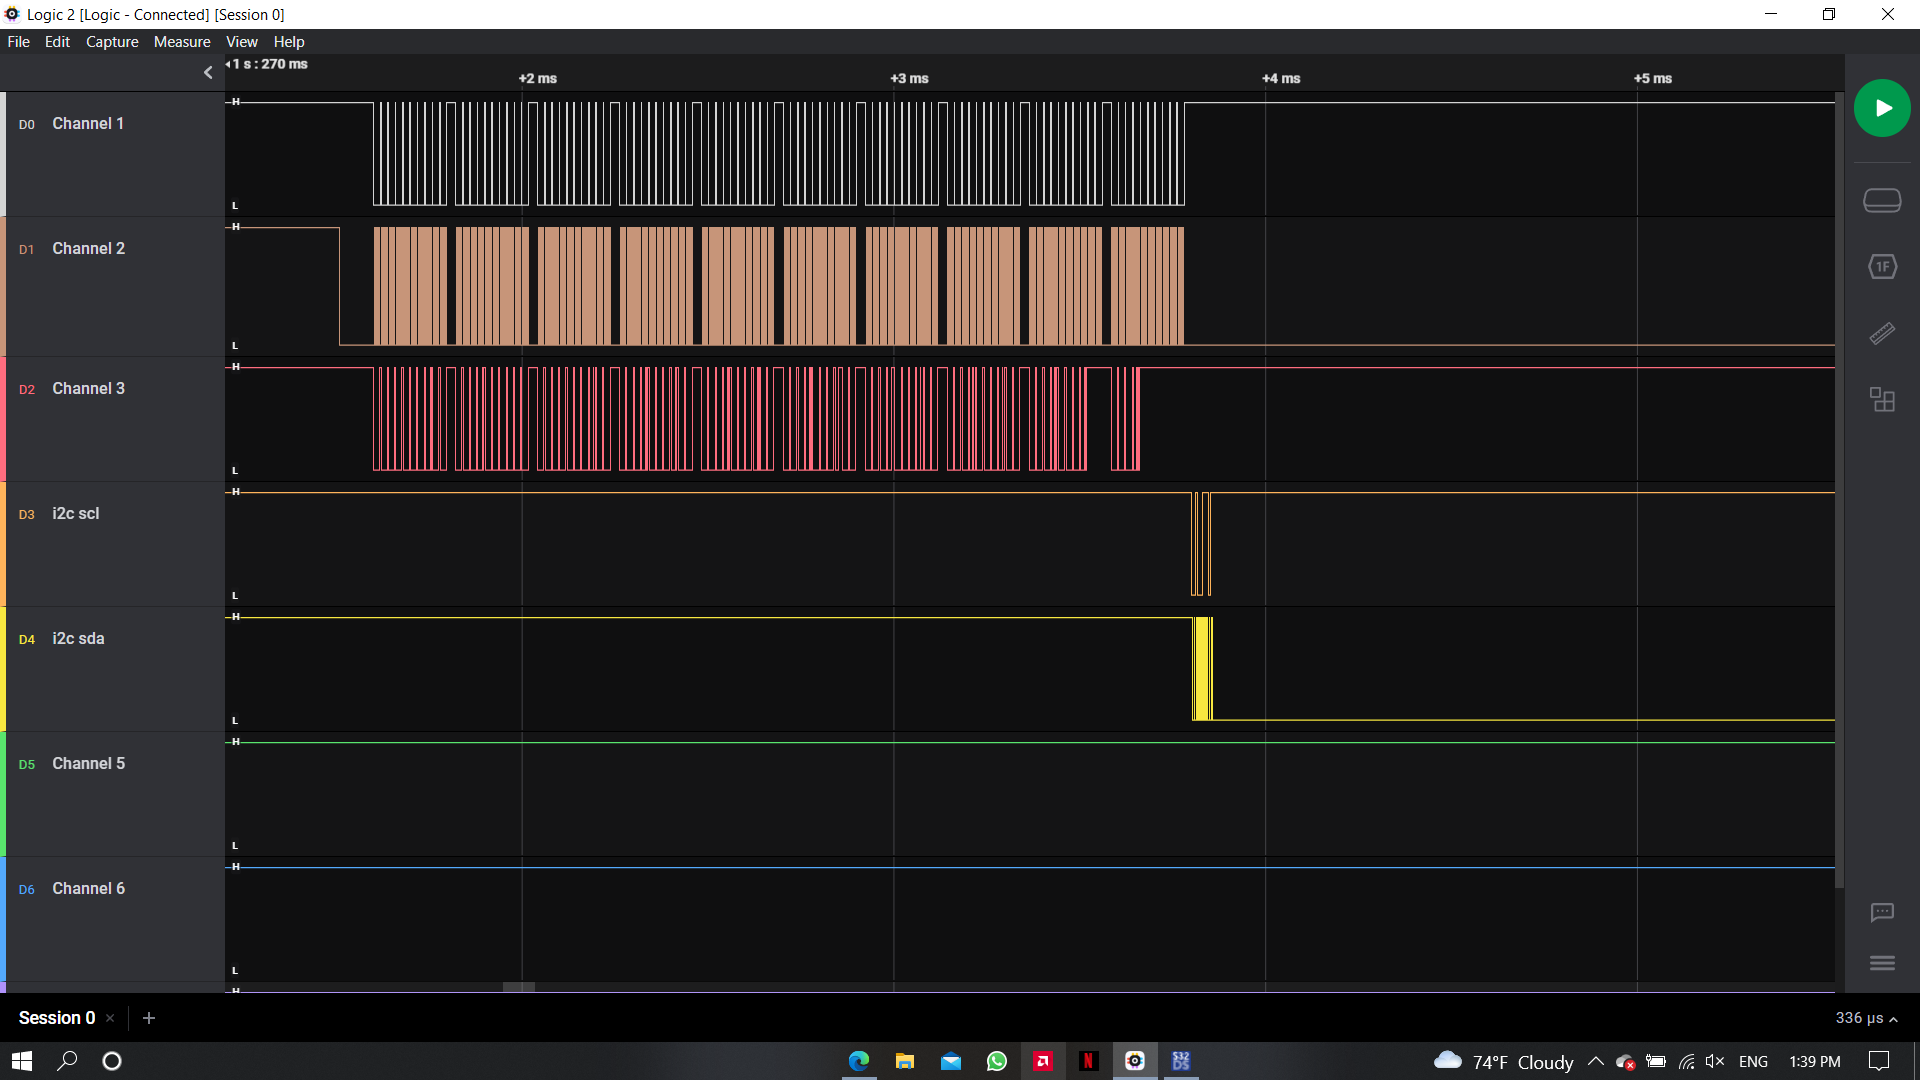Open the Capture menu

click(112, 42)
